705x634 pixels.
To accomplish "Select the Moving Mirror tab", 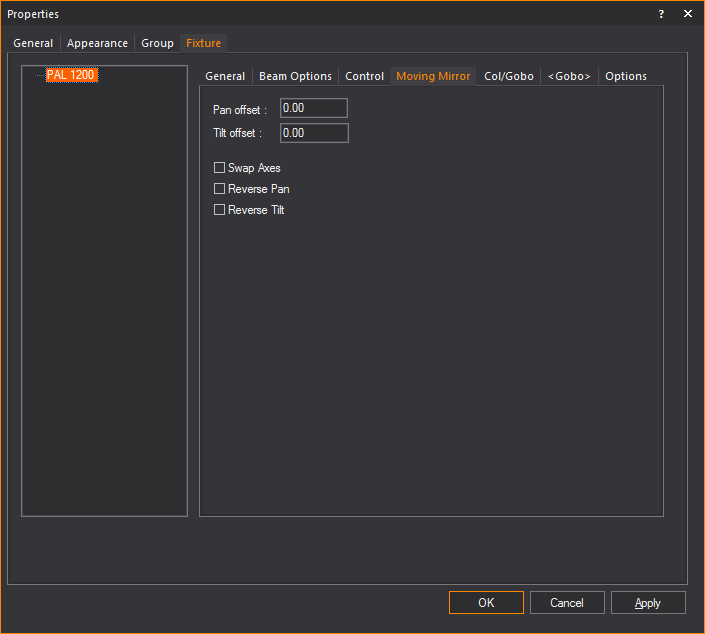I will tap(433, 76).
